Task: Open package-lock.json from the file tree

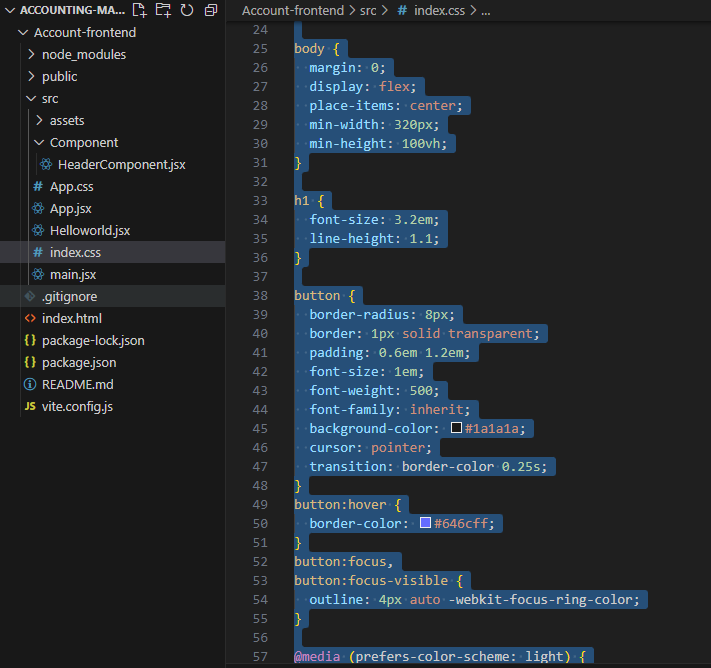Action: click(x=93, y=340)
